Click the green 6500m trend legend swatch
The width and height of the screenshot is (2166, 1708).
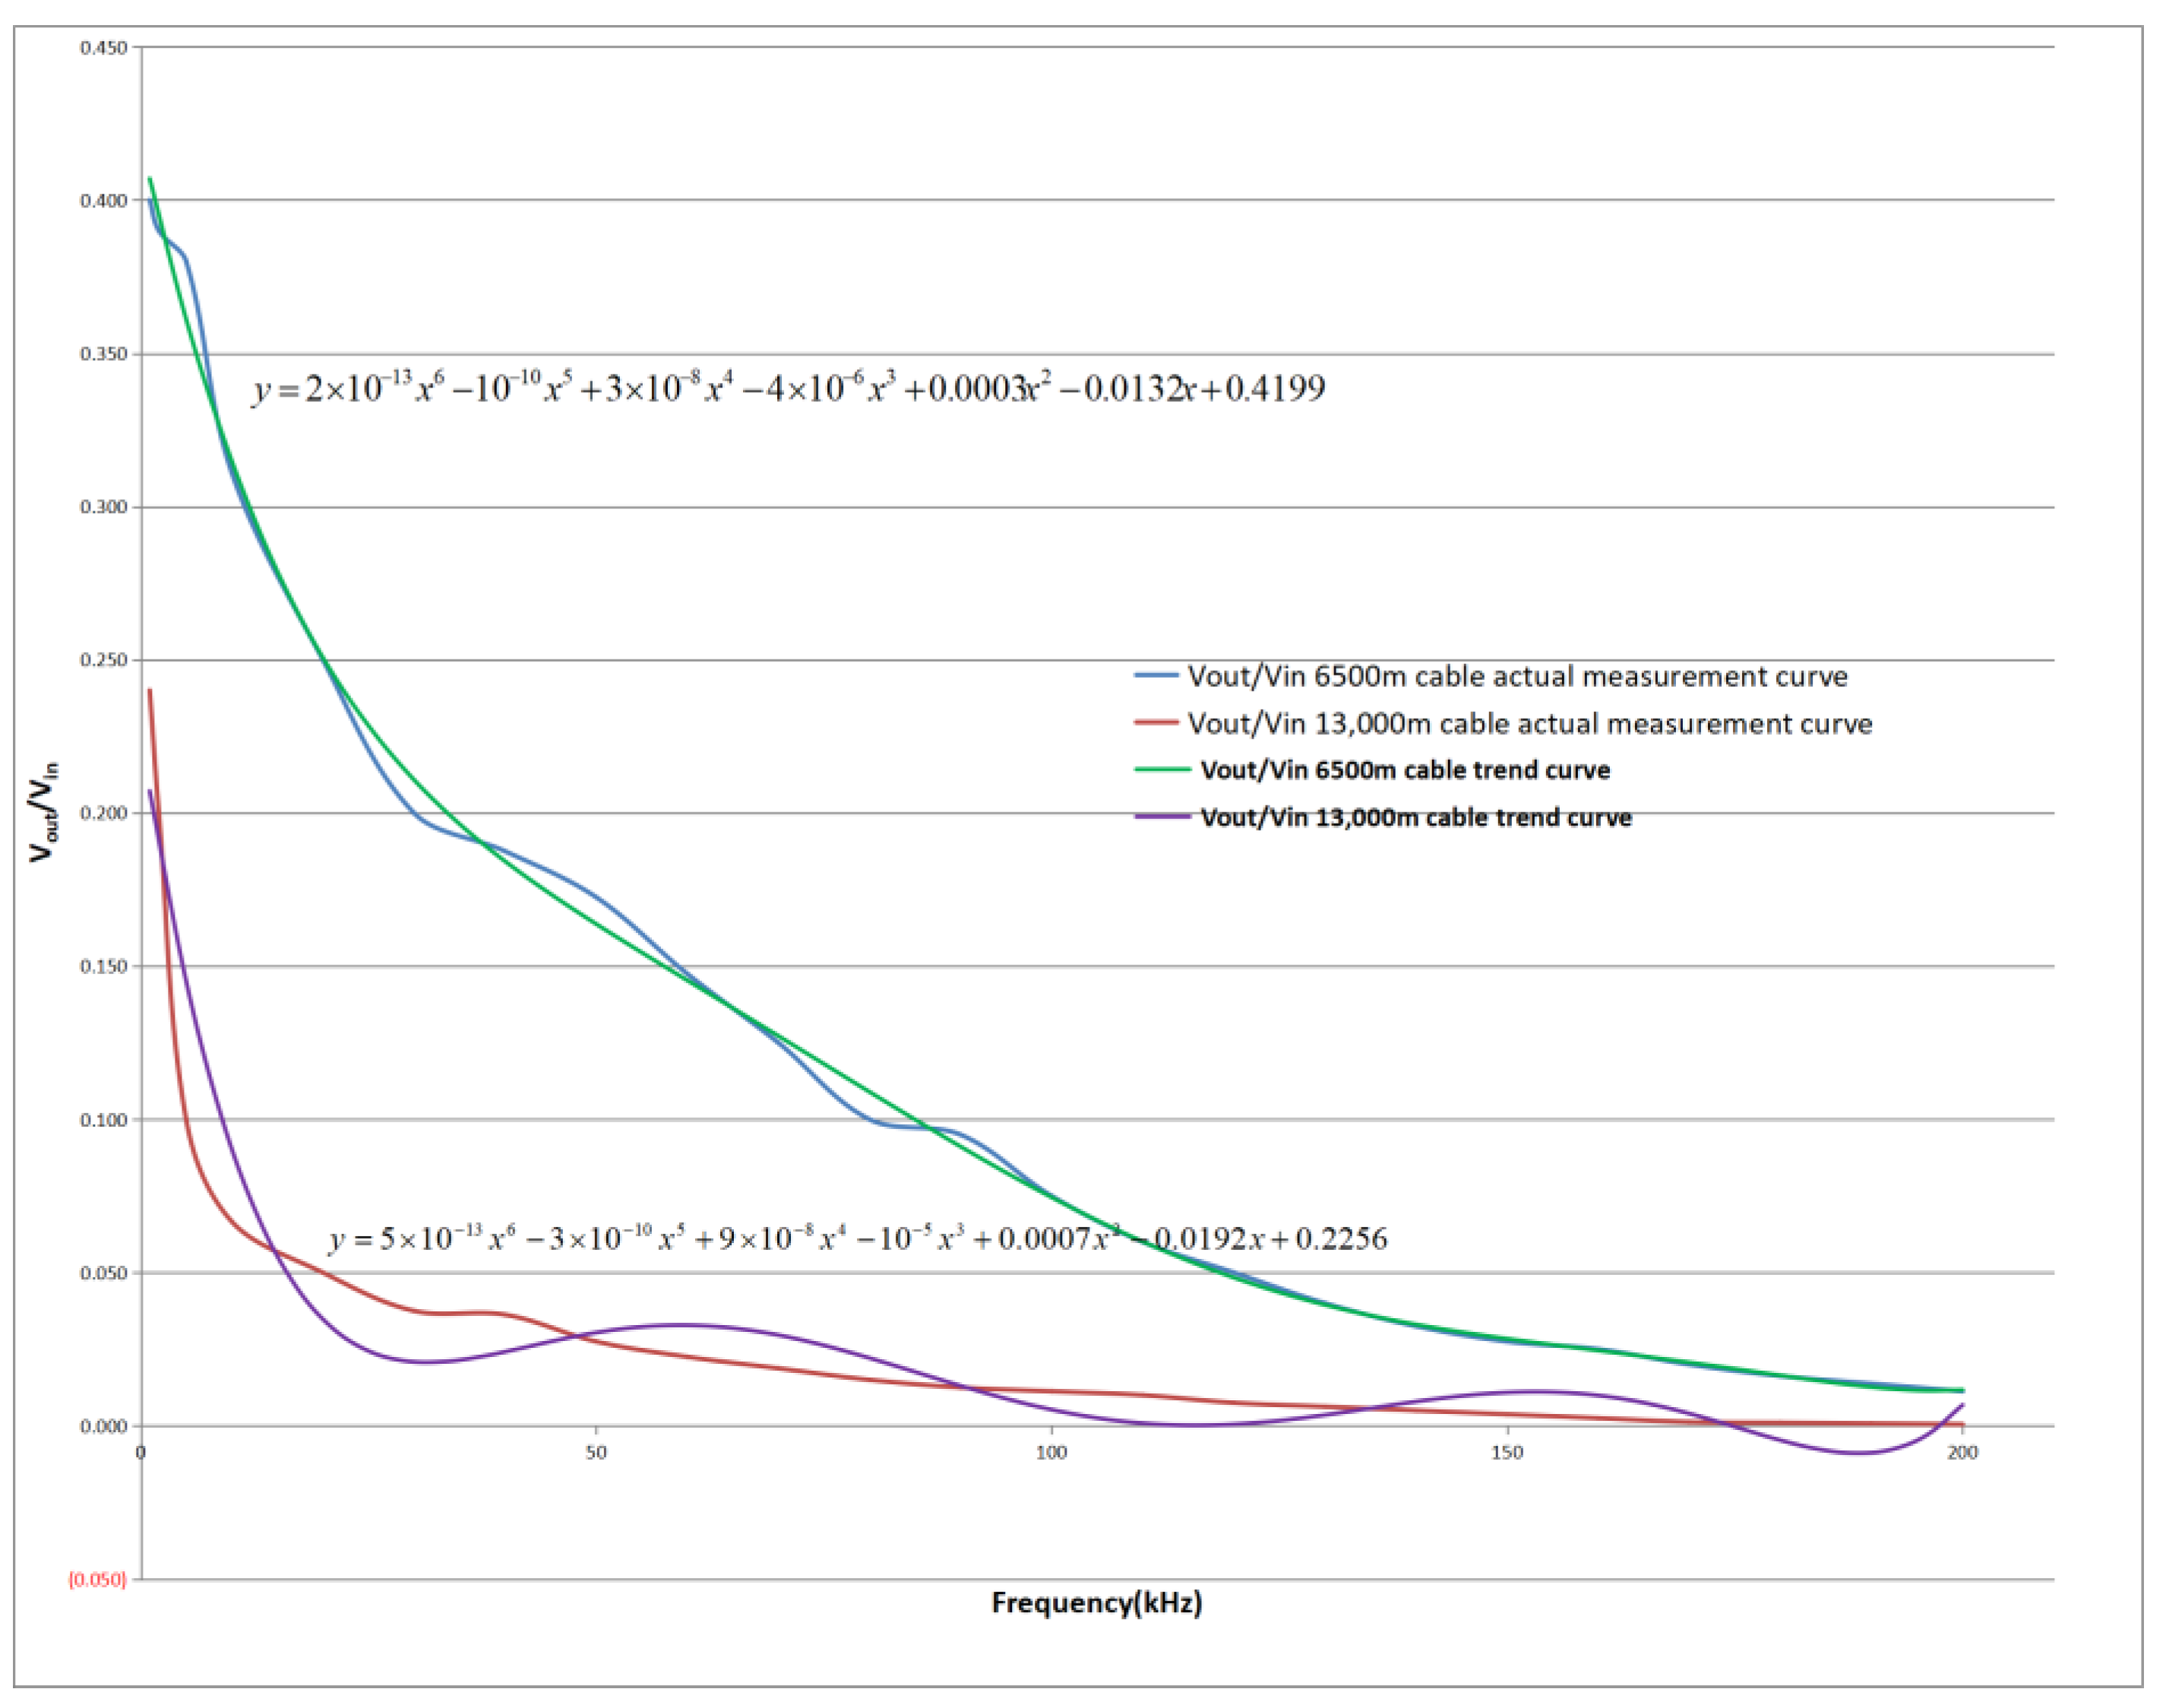coord(1162,770)
